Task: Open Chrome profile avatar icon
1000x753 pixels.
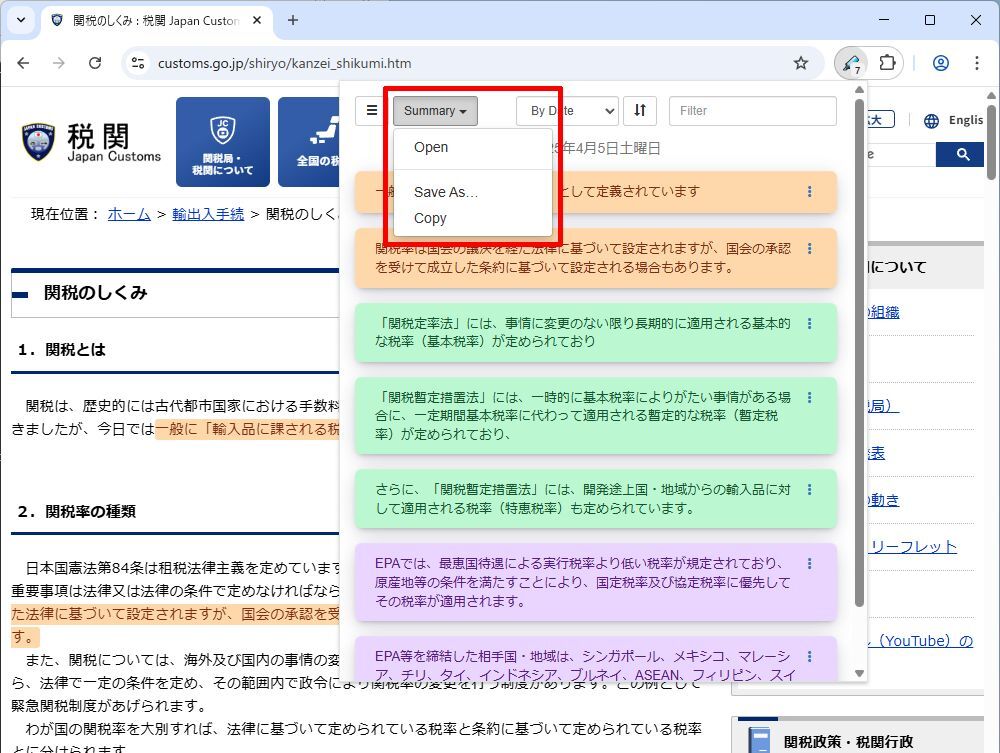Action: click(941, 63)
